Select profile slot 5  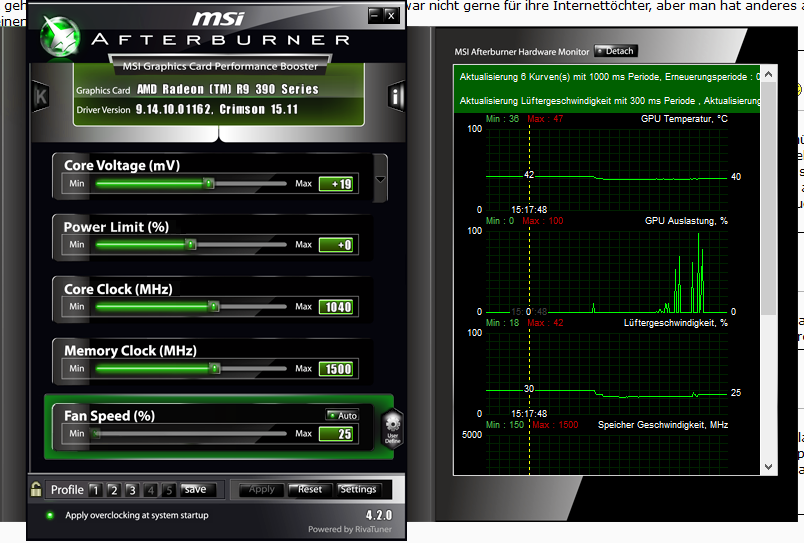tap(169, 490)
